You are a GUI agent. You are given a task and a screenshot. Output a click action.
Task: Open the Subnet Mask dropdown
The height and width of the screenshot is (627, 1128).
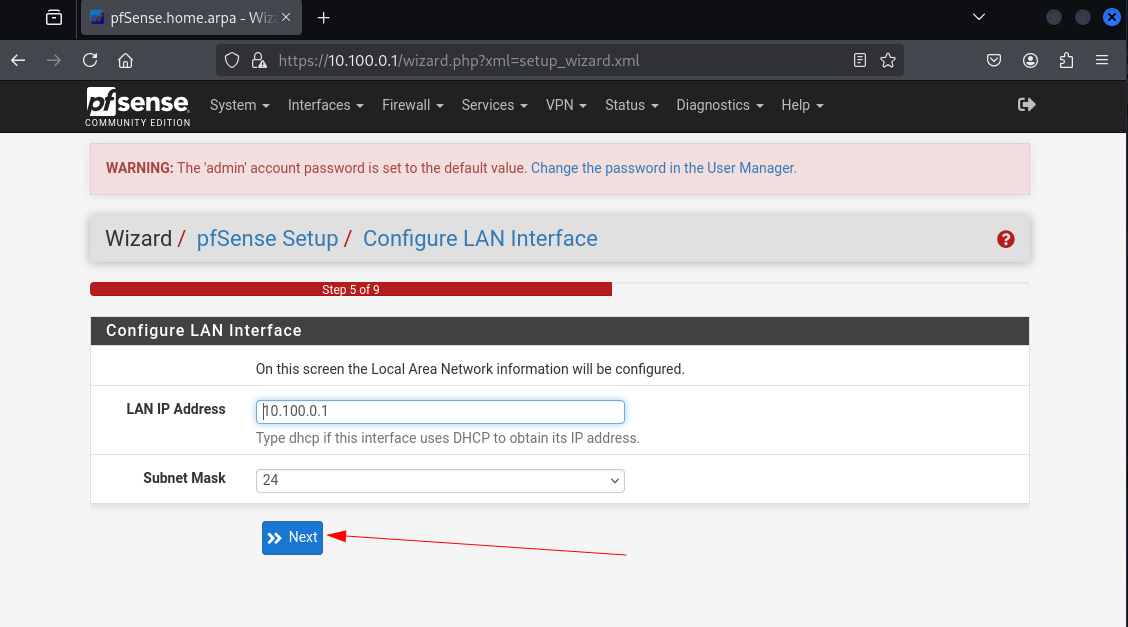440,480
